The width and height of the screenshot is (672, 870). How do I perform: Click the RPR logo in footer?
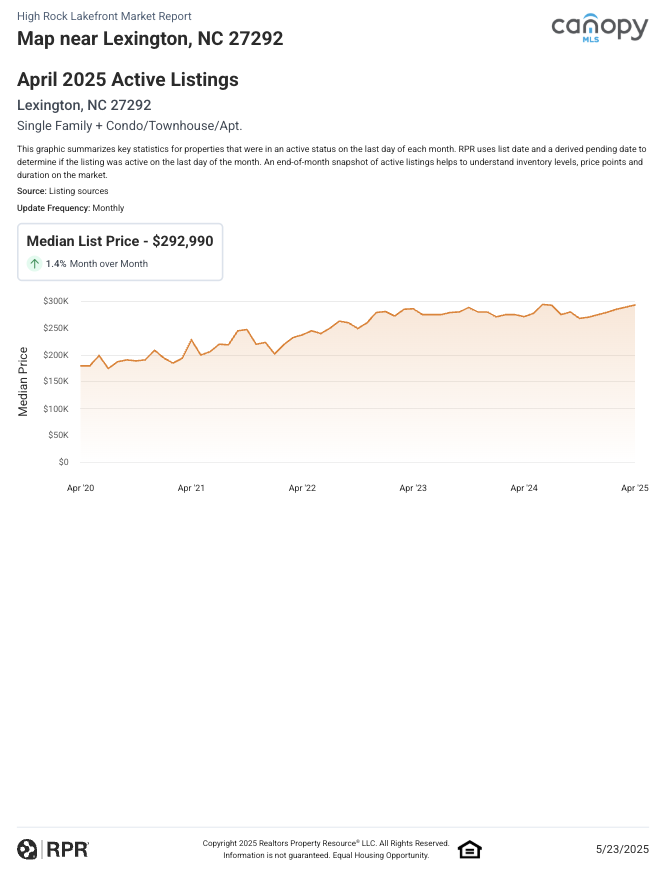pyautogui.click(x=53, y=849)
